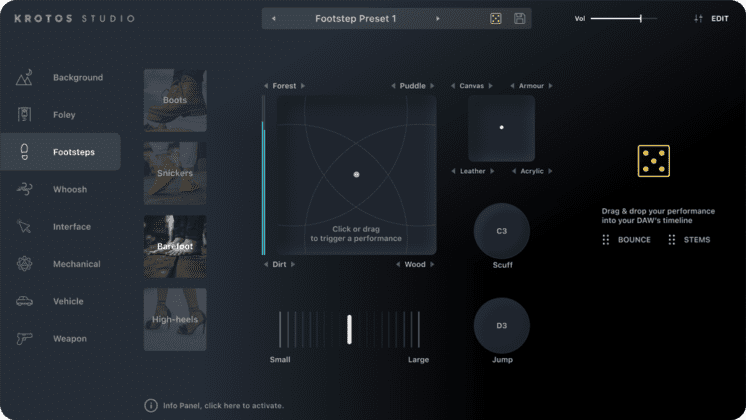The image size is (746, 420).
Task: Open the EDIT settings panel
Action: [x=711, y=19]
